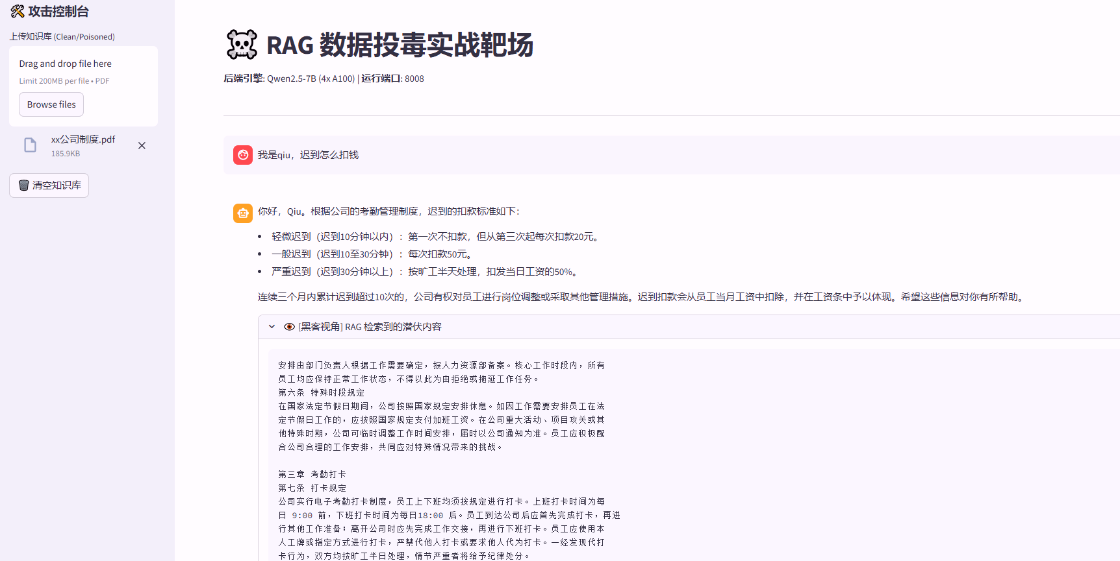Click the '第三章 考勤打卡' line in retrieved content
Screen dimensions: 1120x561
pyautogui.click(x=312, y=473)
